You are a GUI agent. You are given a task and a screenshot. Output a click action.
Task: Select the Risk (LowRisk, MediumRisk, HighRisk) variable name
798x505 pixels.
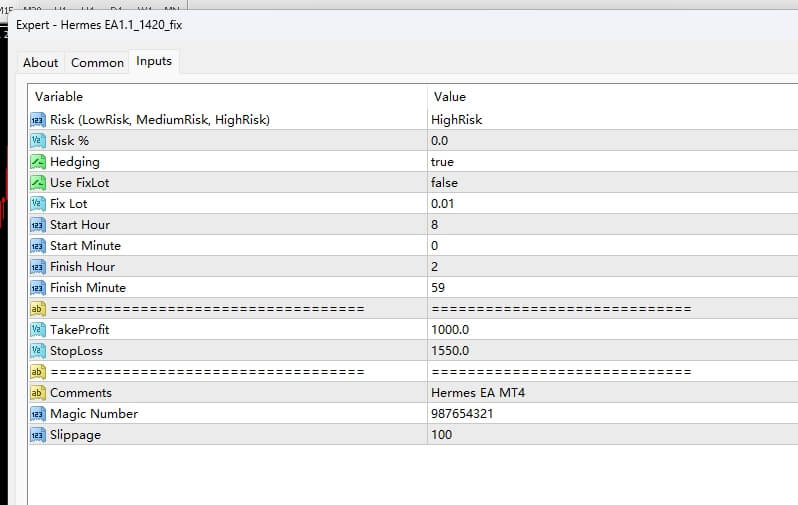[160, 120]
